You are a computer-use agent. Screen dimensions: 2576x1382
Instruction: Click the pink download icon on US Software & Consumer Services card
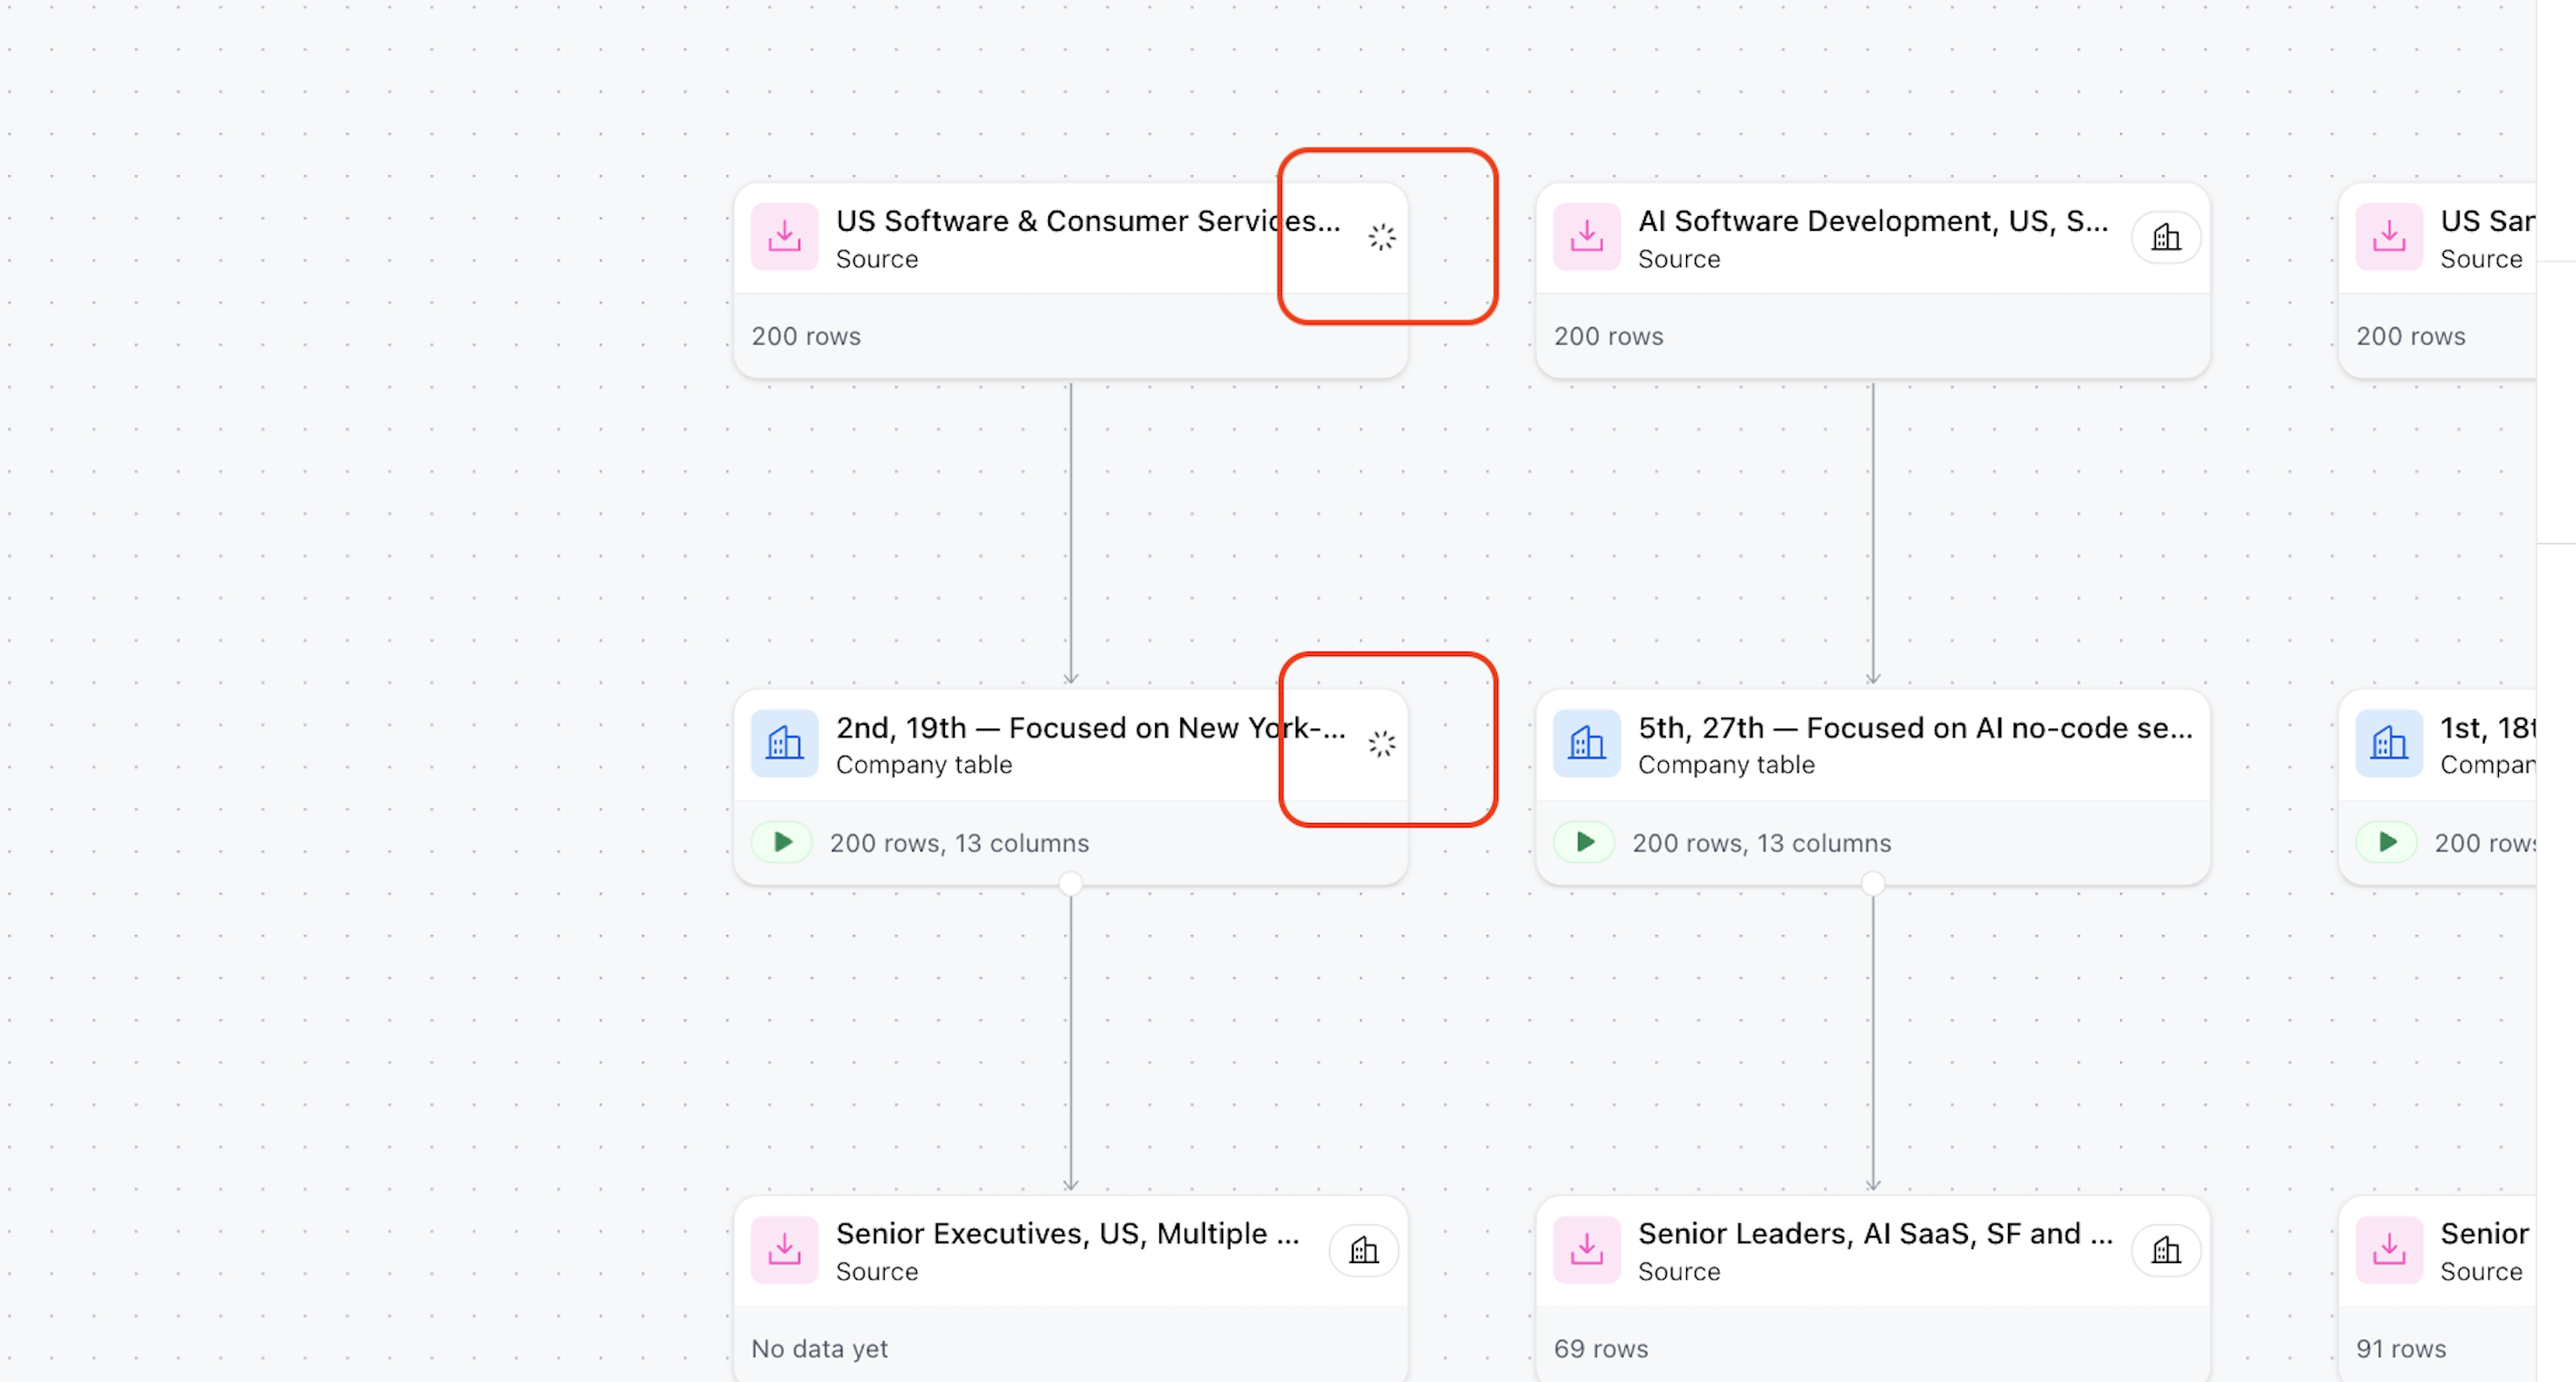pos(784,238)
